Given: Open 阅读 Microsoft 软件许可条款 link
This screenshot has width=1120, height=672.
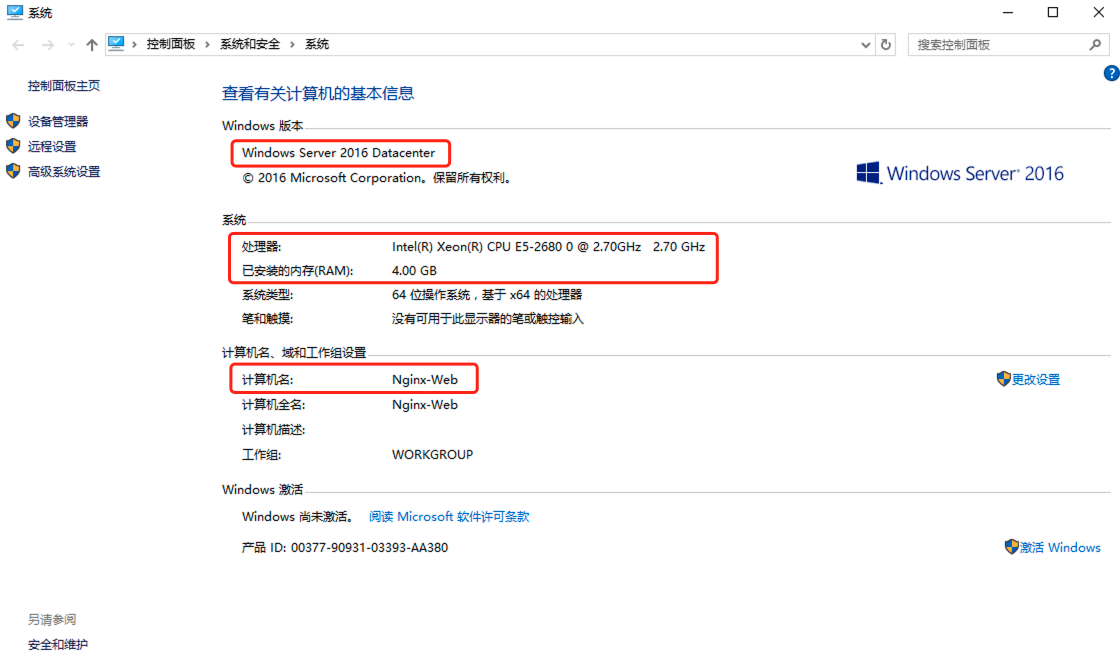Looking at the screenshot, I should tap(449, 516).
